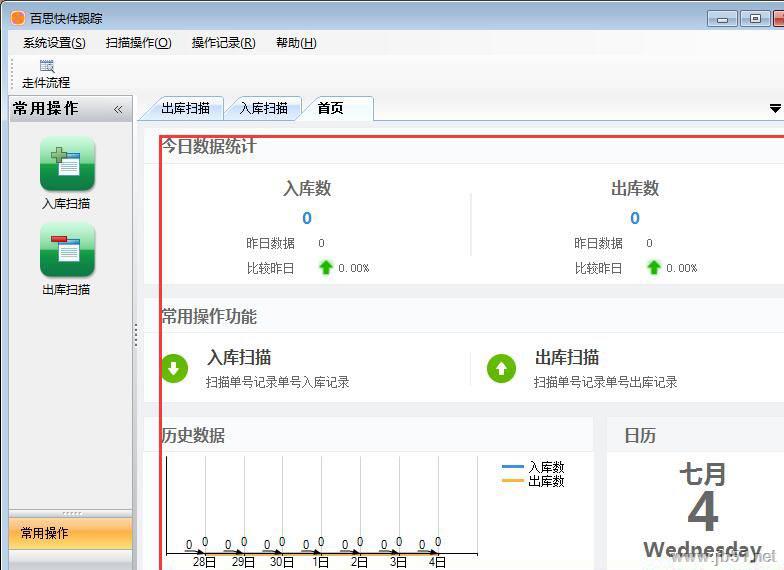This screenshot has width=784, height=570.
Task: Click the green up-arrow 出库扫描 icon
Action: click(x=501, y=369)
